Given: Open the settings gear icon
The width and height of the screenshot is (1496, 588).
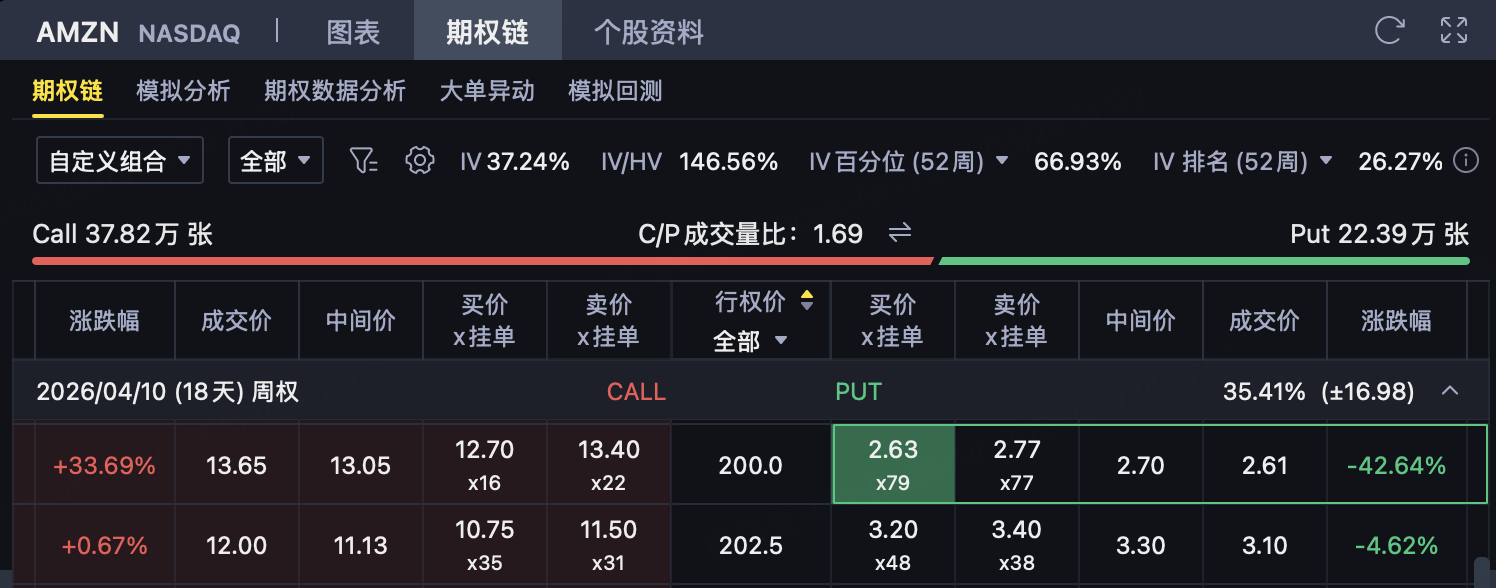Looking at the screenshot, I should (420, 160).
